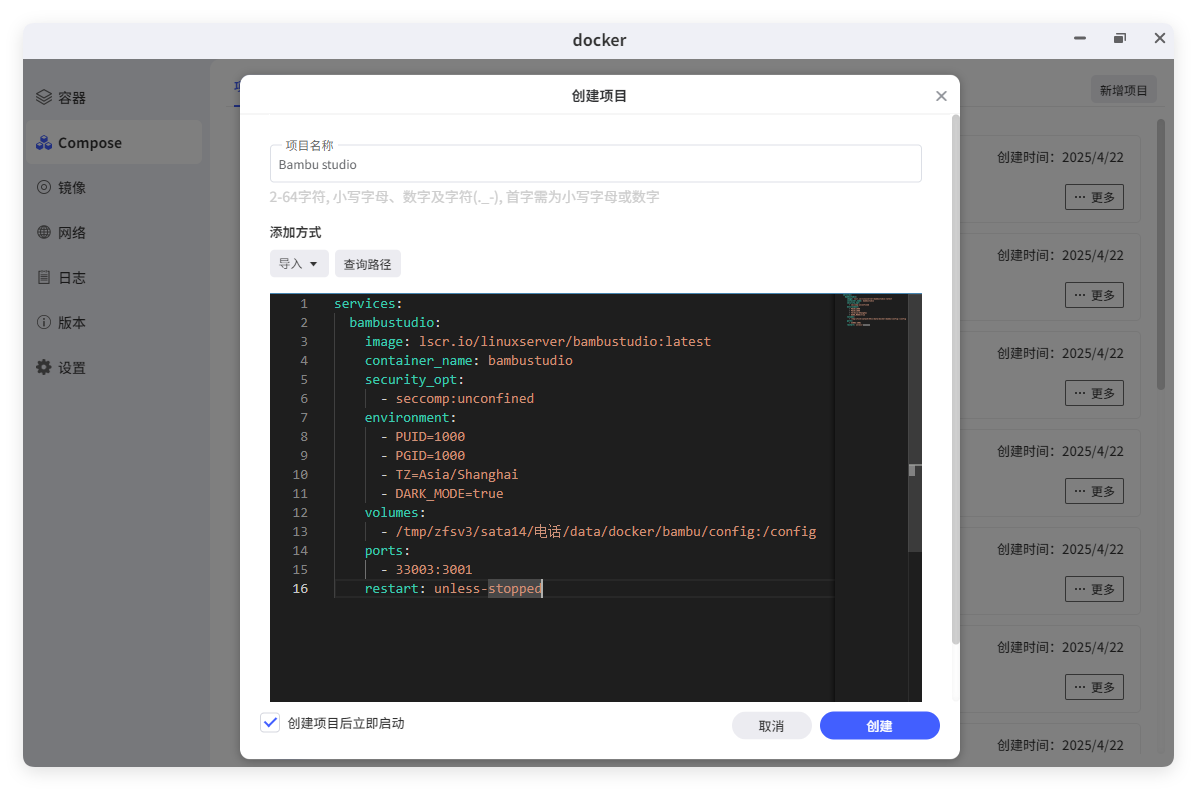1197x790 pixels.
Task: Click line 1 'services:' in the editor
Action: pos(368,303)
